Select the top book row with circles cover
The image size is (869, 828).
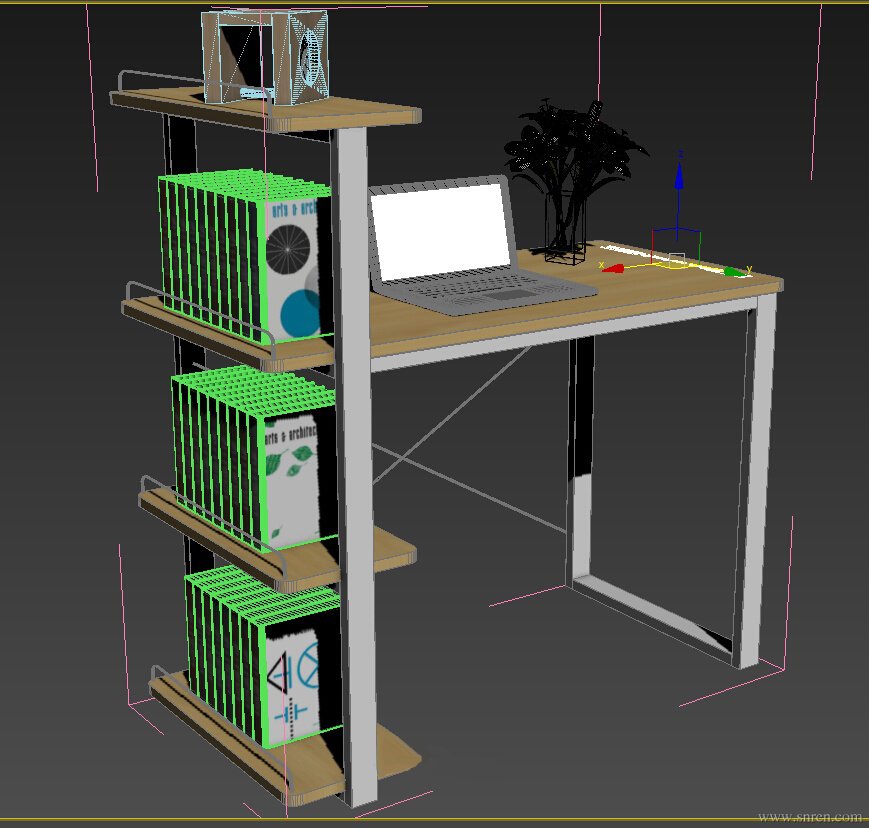pos(244,256)
